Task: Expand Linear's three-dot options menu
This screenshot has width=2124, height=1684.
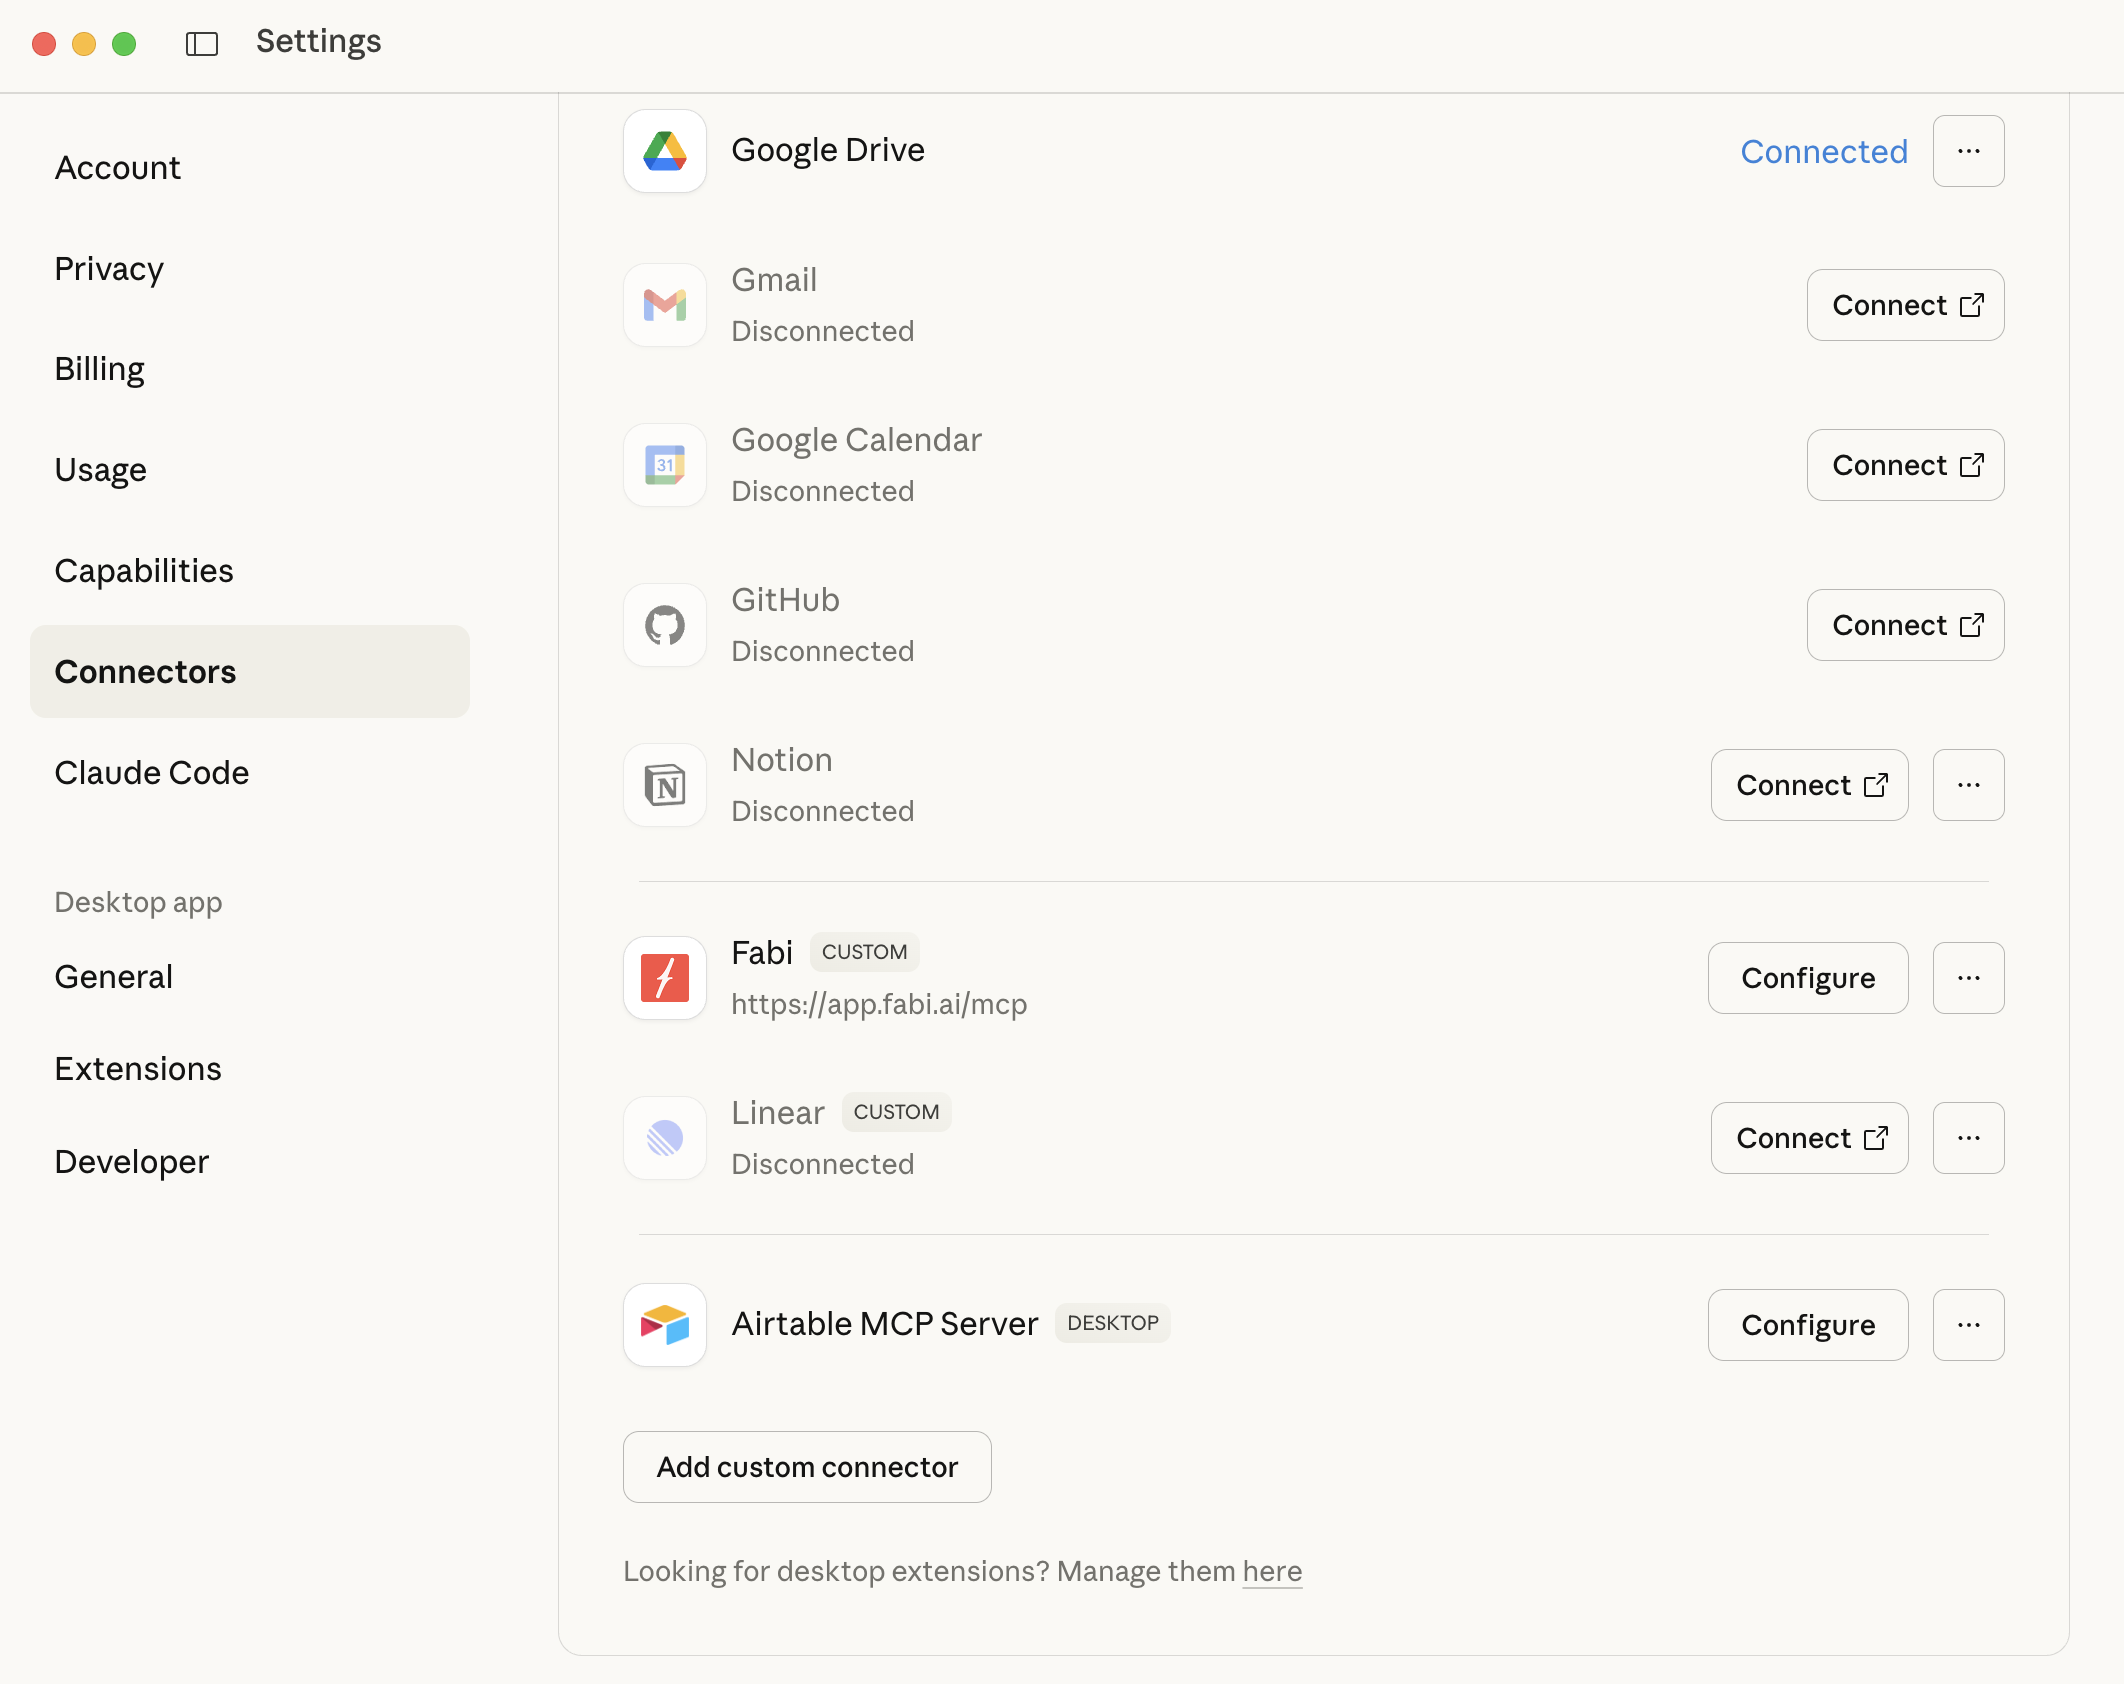Action: click(x=1968, y=1138)
